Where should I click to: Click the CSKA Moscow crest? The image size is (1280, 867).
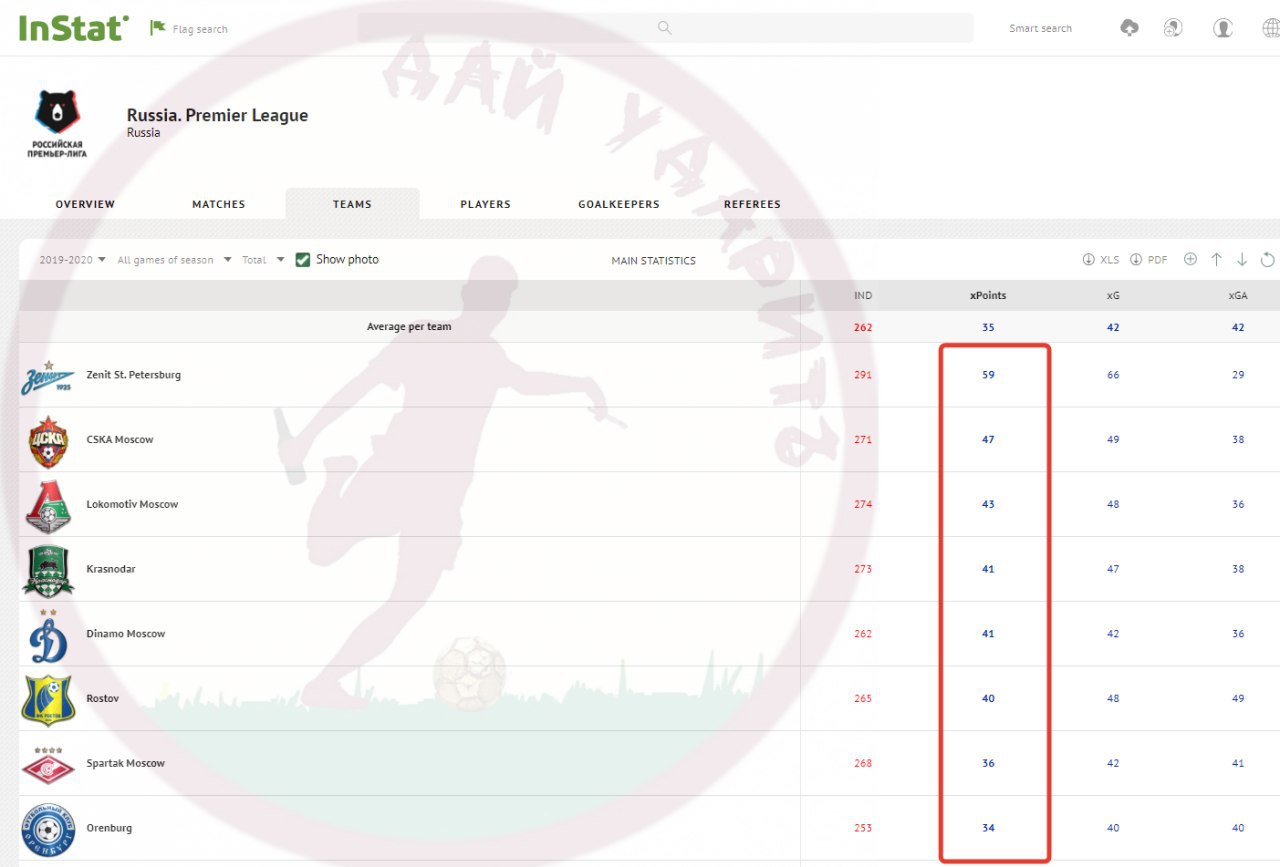[x=48, y=441]
